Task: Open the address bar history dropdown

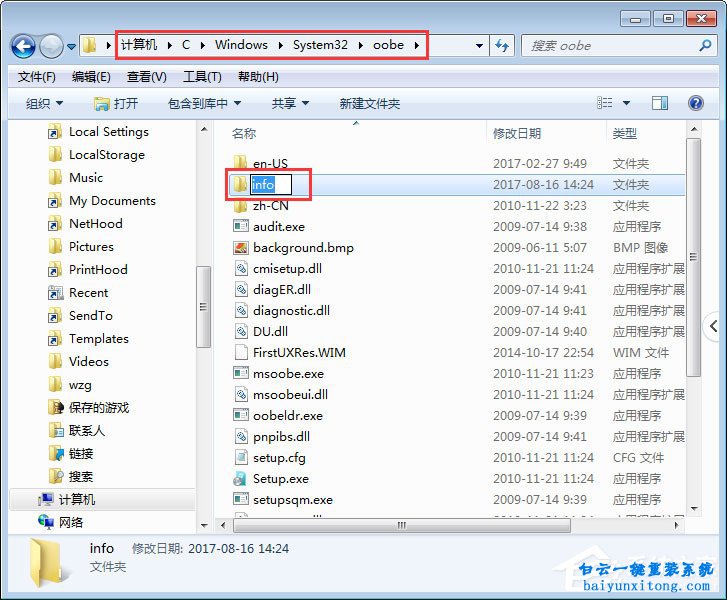Action: click(x=479, y=45)
